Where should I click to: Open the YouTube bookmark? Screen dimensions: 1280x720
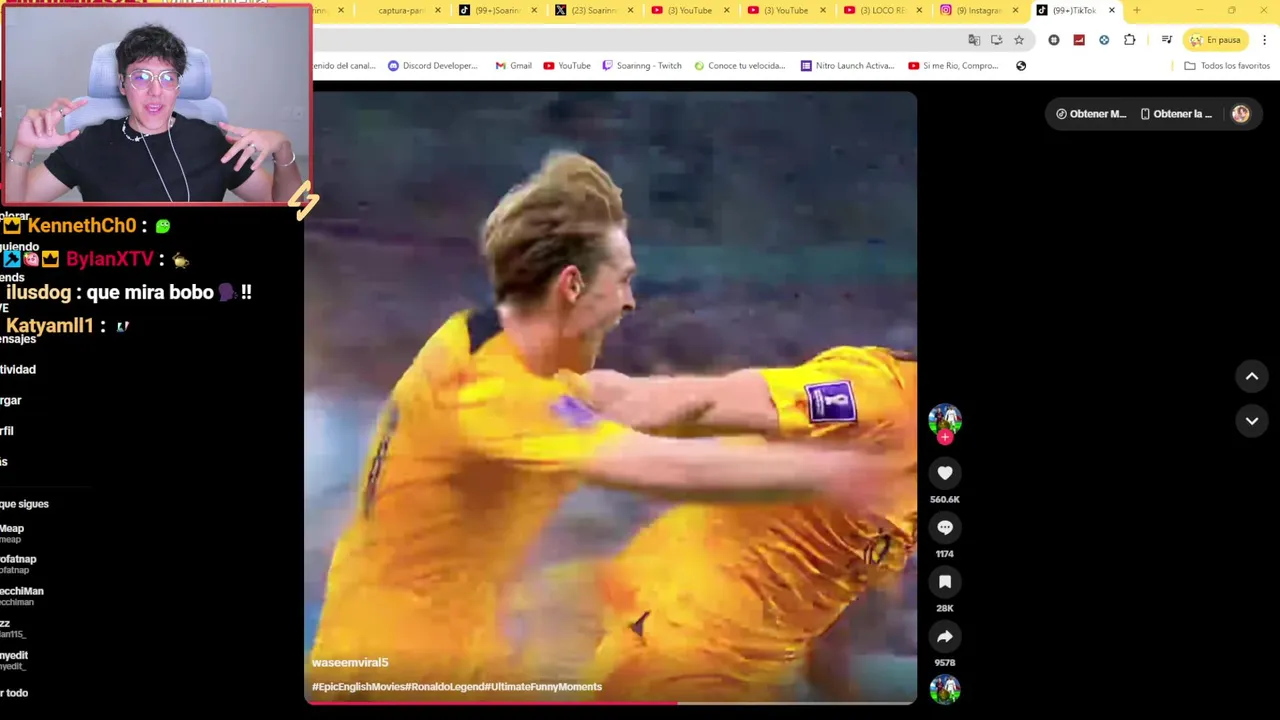(x=567, y=66)
